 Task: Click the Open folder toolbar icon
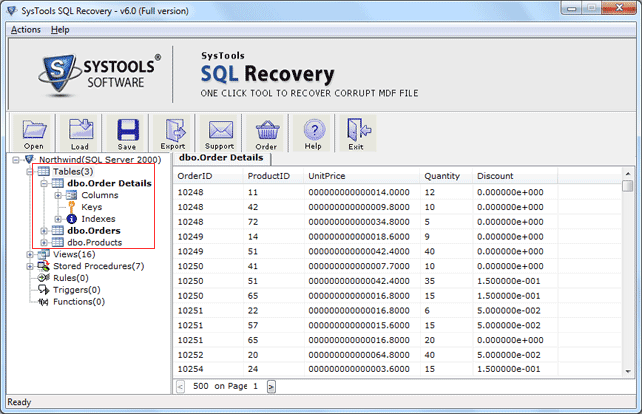coord(33,131)
